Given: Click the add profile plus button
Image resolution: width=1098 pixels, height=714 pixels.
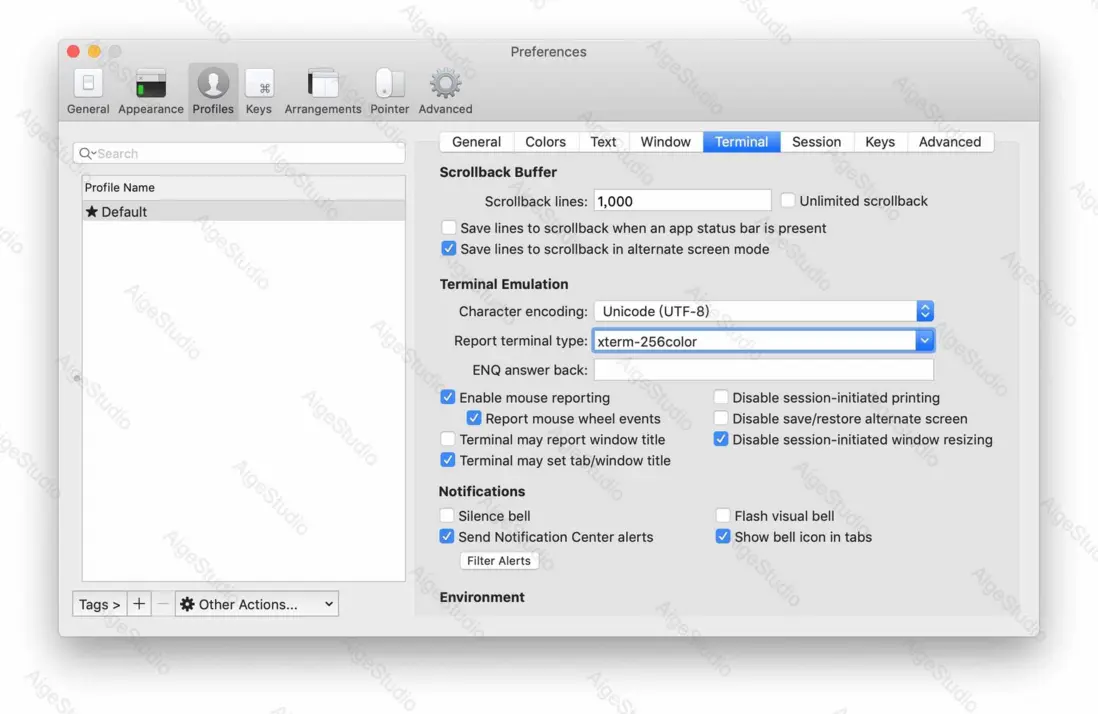Looking at the screenshot, I should [x=139, y=603].
